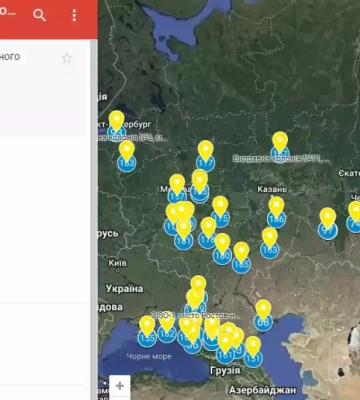Click the side panel vertical scrollbar
The height and width of the screenshot is (400, 360).
(x=94, y=219)
